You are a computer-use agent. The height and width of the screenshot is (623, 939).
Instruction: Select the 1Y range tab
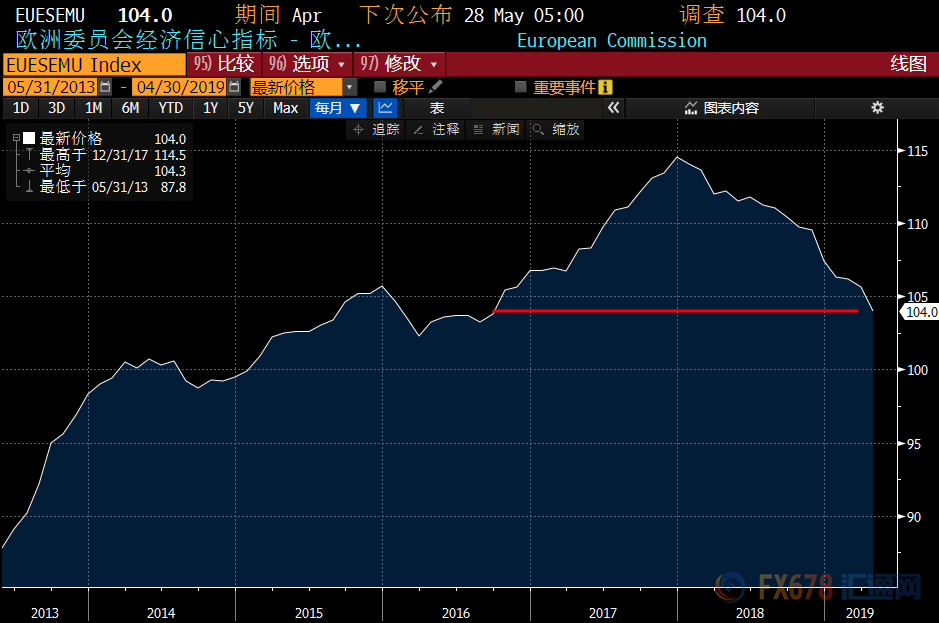click(x=210, y=108)
